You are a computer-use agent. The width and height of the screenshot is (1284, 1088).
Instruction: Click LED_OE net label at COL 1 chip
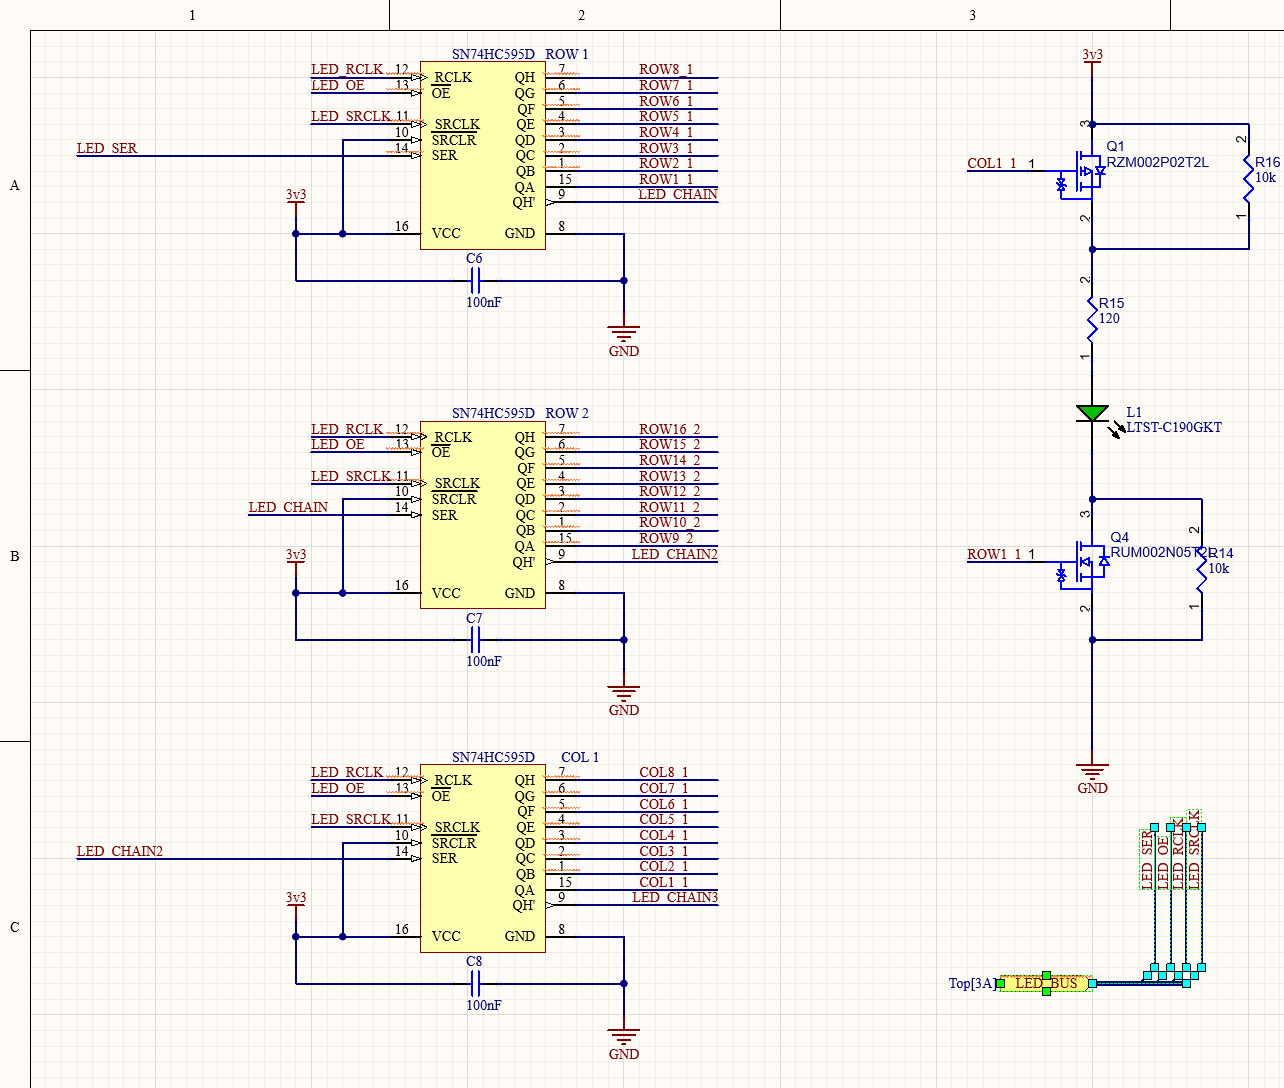pyautogui.click(x=338, y=788)
